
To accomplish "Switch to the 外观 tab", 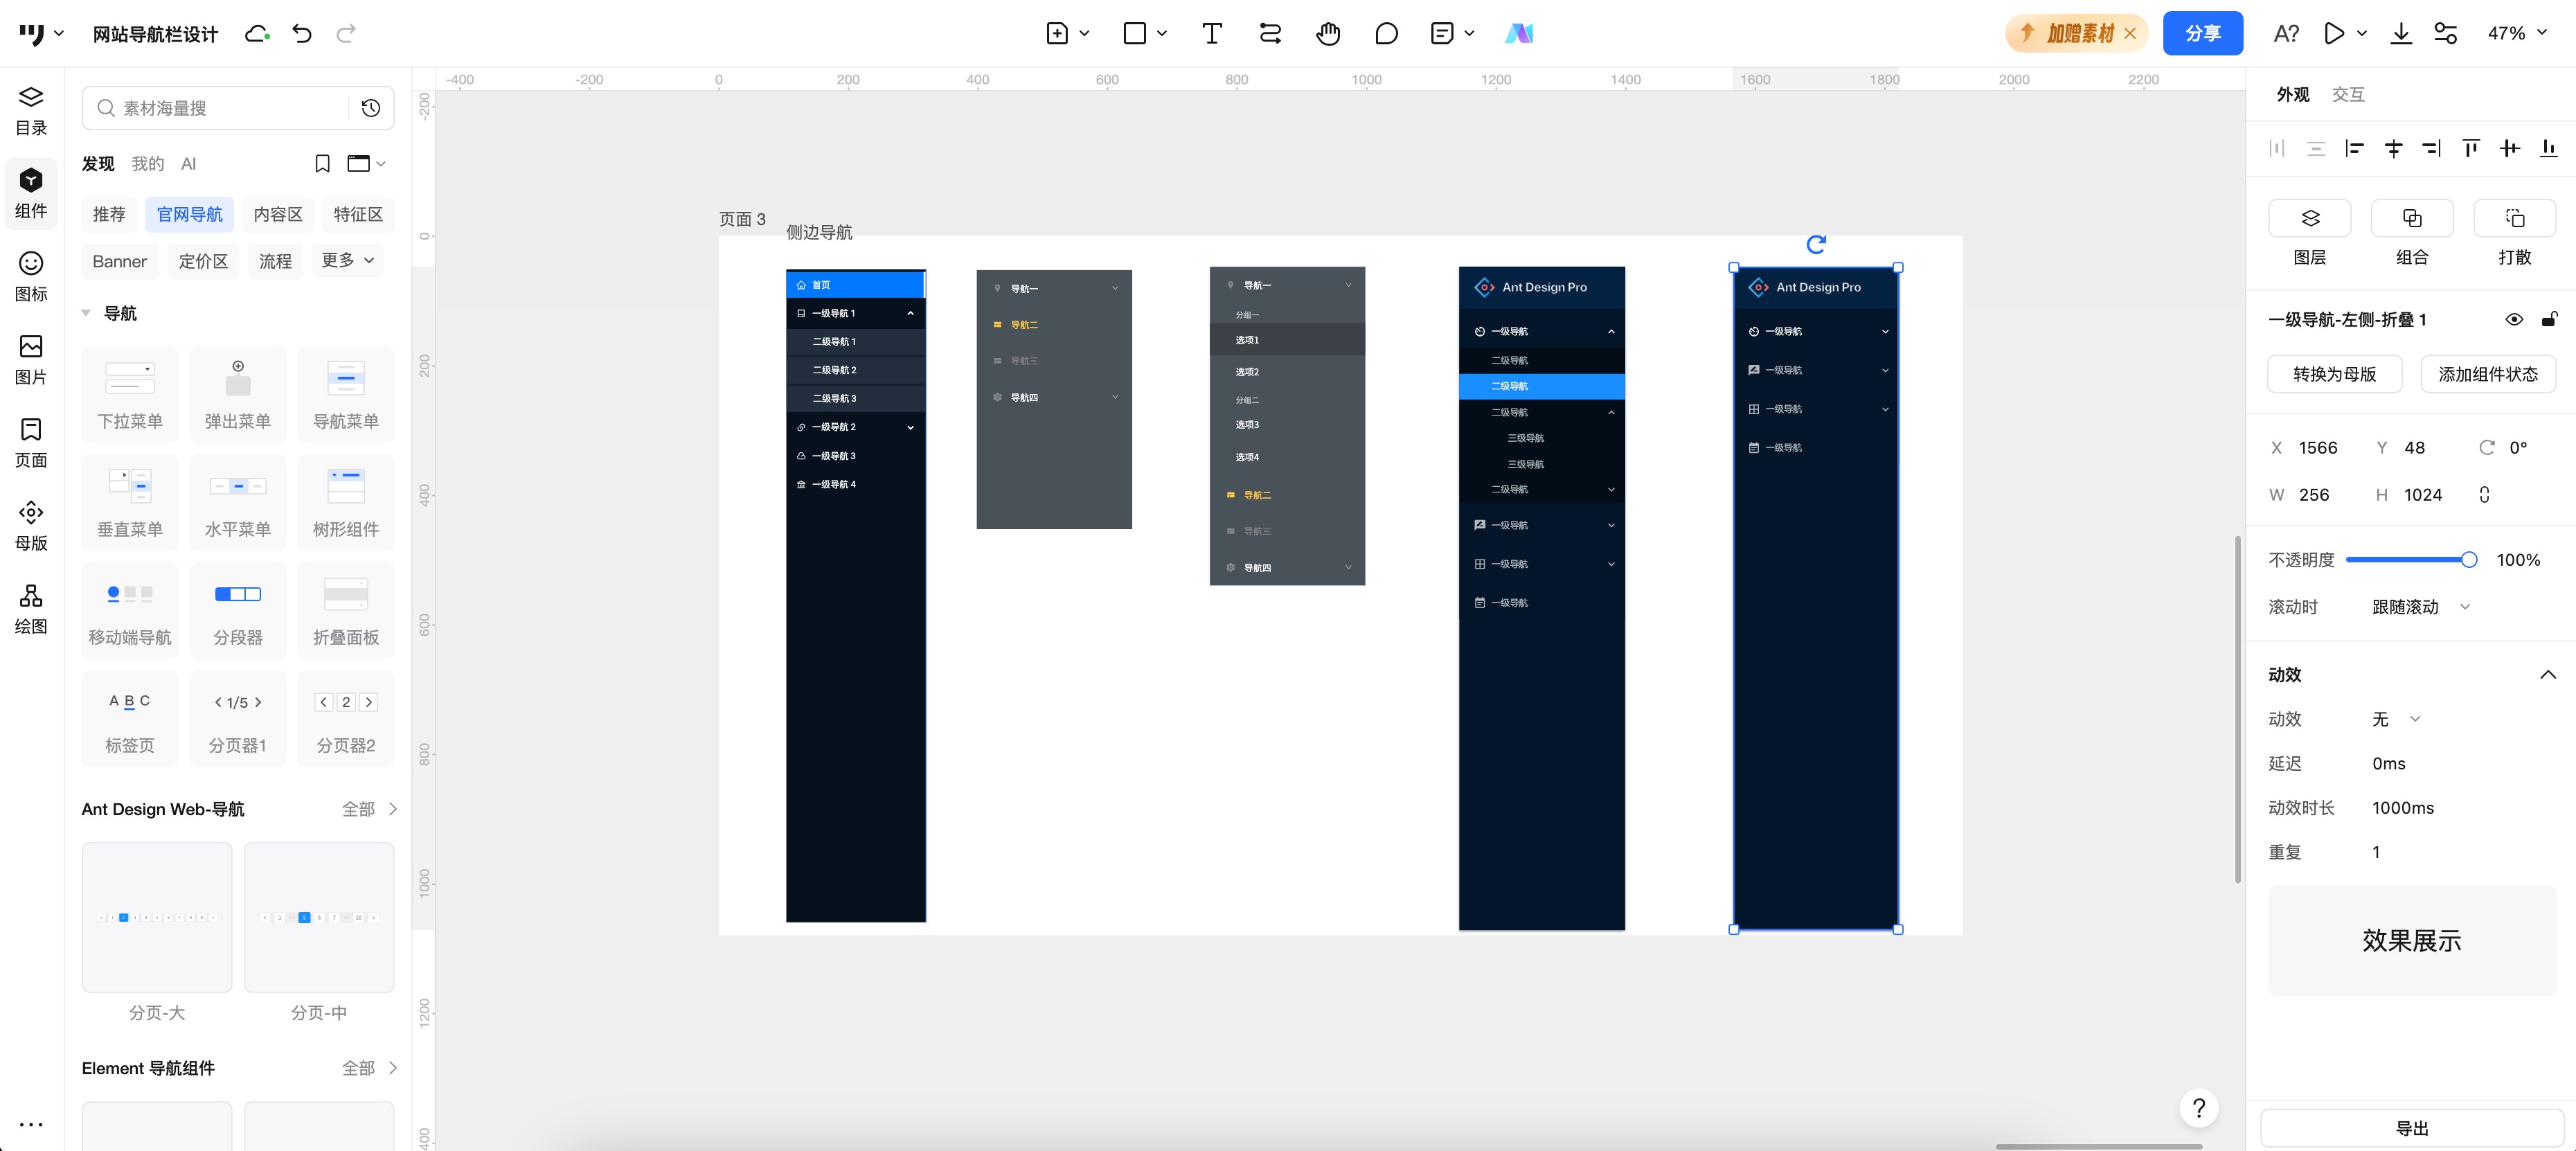I will click(2292, 94).
